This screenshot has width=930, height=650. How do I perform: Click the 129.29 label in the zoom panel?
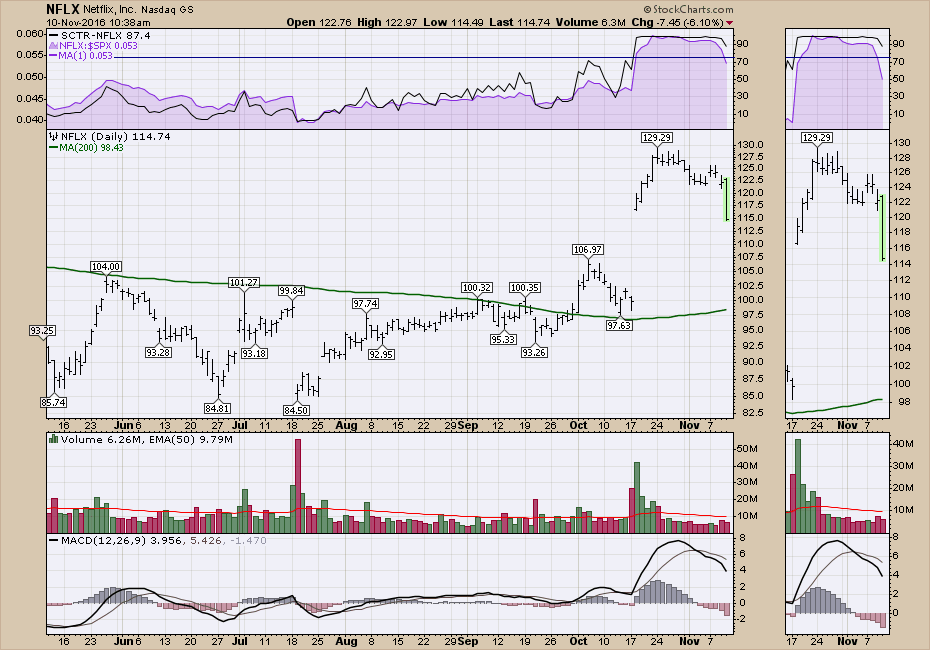click(817, 138)
